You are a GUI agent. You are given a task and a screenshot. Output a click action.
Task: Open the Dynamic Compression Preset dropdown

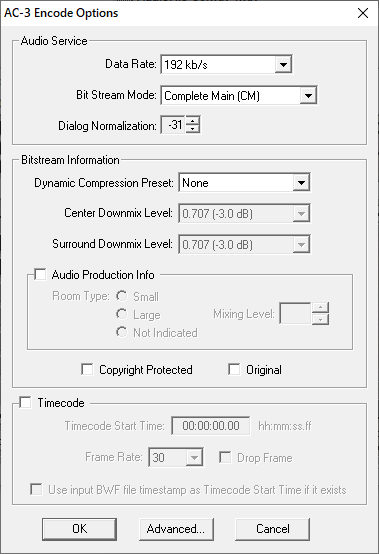pyautogui.click(x=244, y=183)
